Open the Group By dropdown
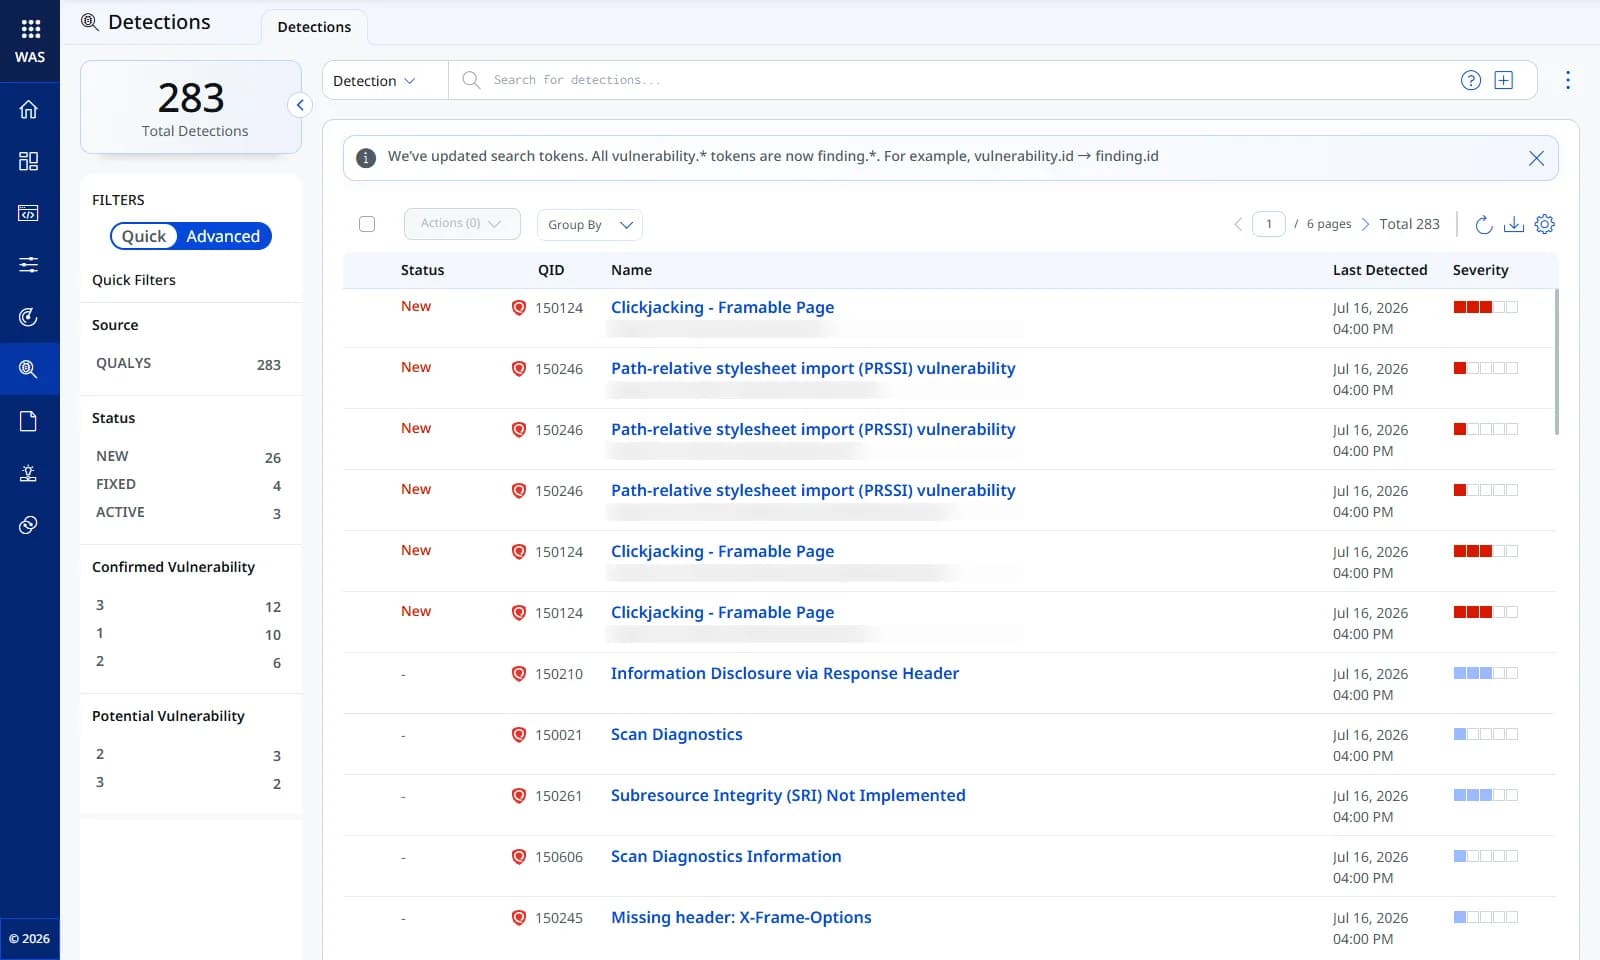This screenshot has width=1600, height=960. pyautogui.click(x=589, y=225)
